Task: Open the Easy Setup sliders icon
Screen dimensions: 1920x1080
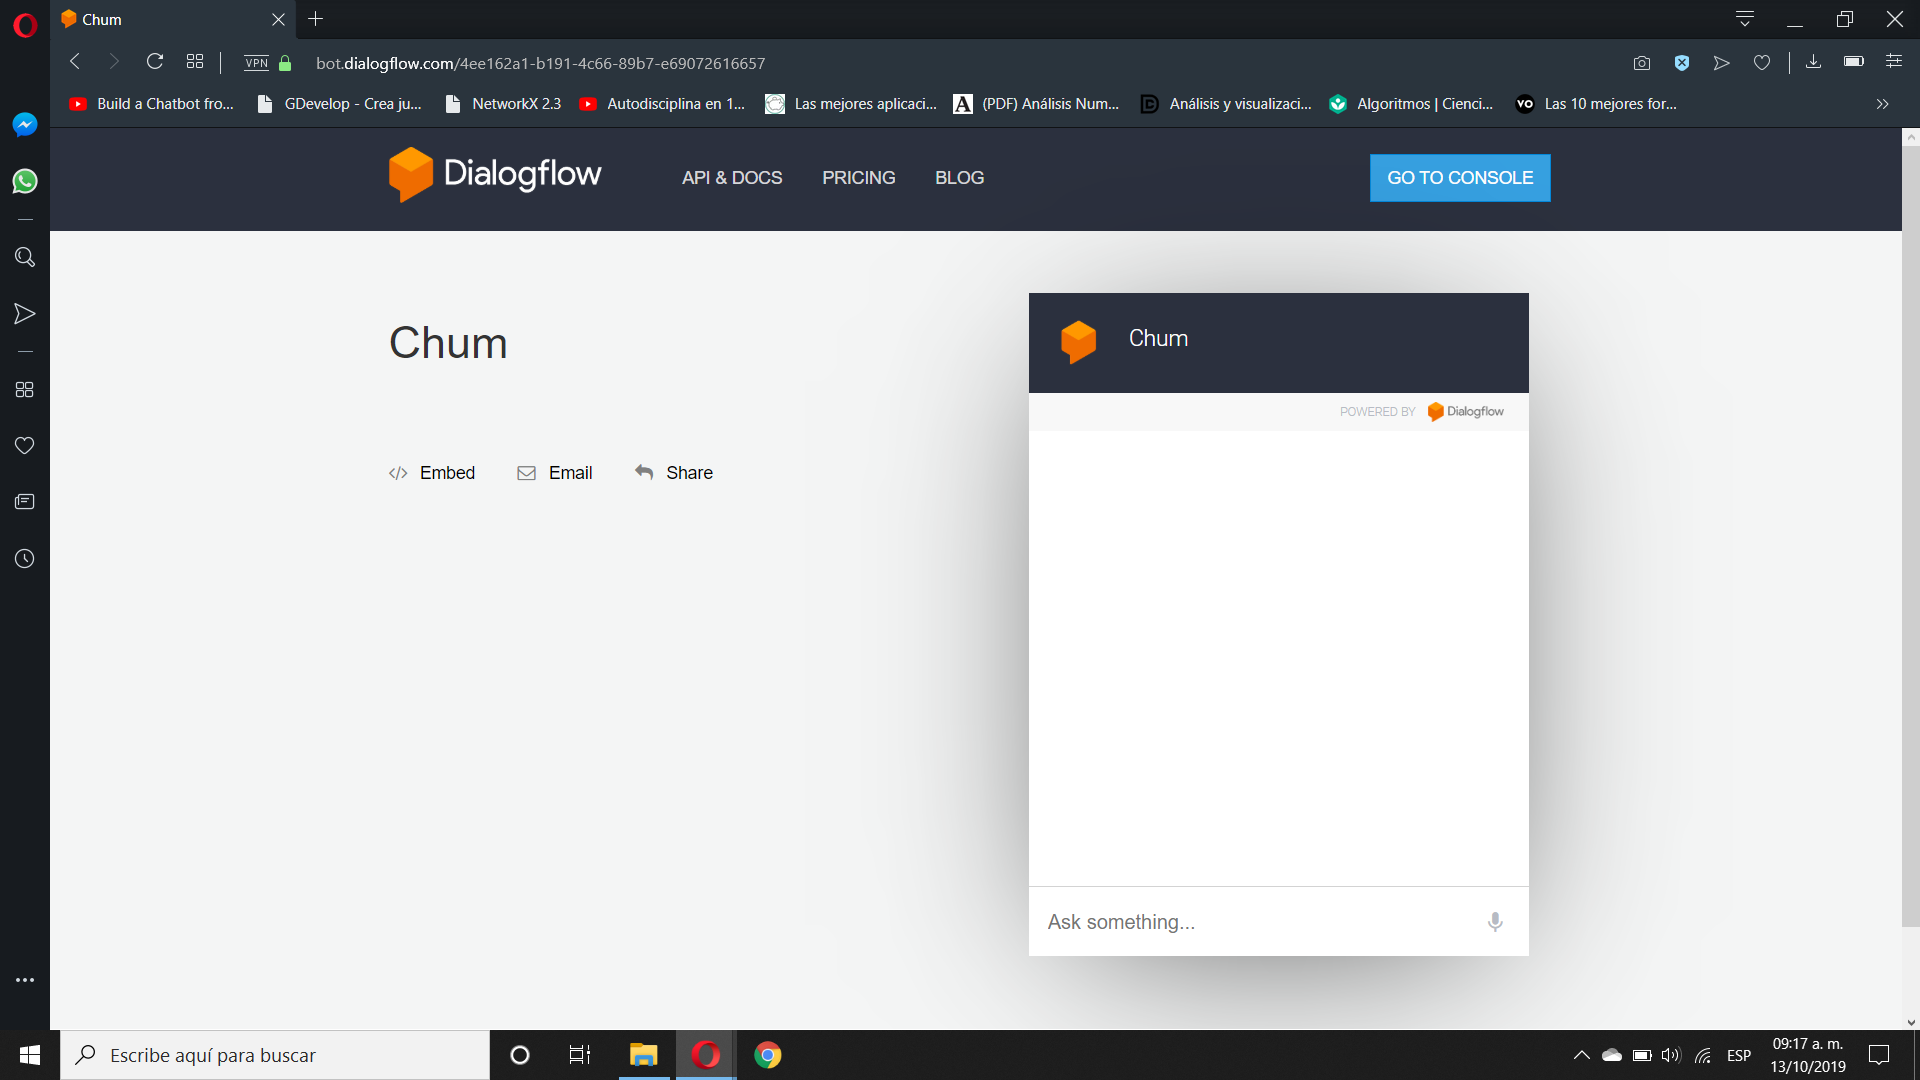Action: pyautogui.click(x=1894, y=62)
